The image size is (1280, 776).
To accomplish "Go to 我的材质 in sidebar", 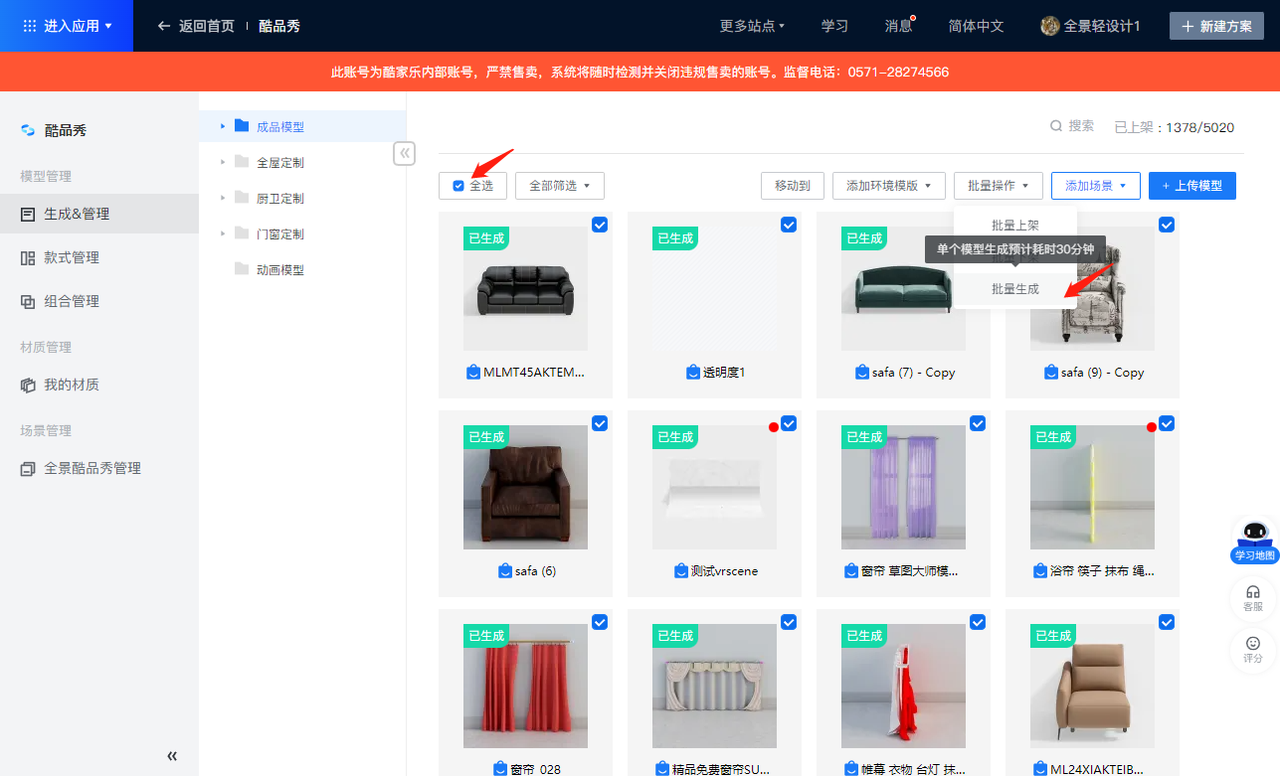I will [71, 385].
